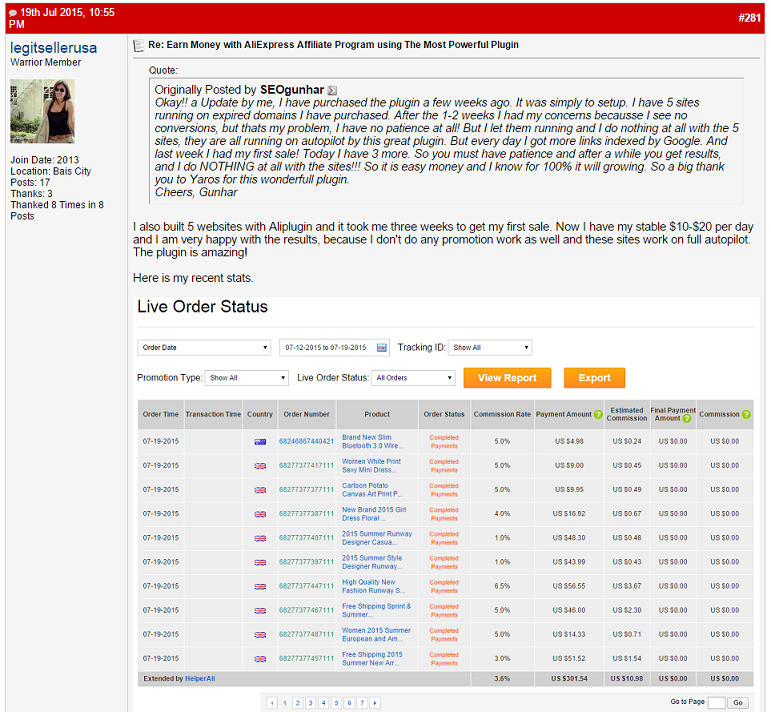Open order number 68277377377111

pos(306,490)
